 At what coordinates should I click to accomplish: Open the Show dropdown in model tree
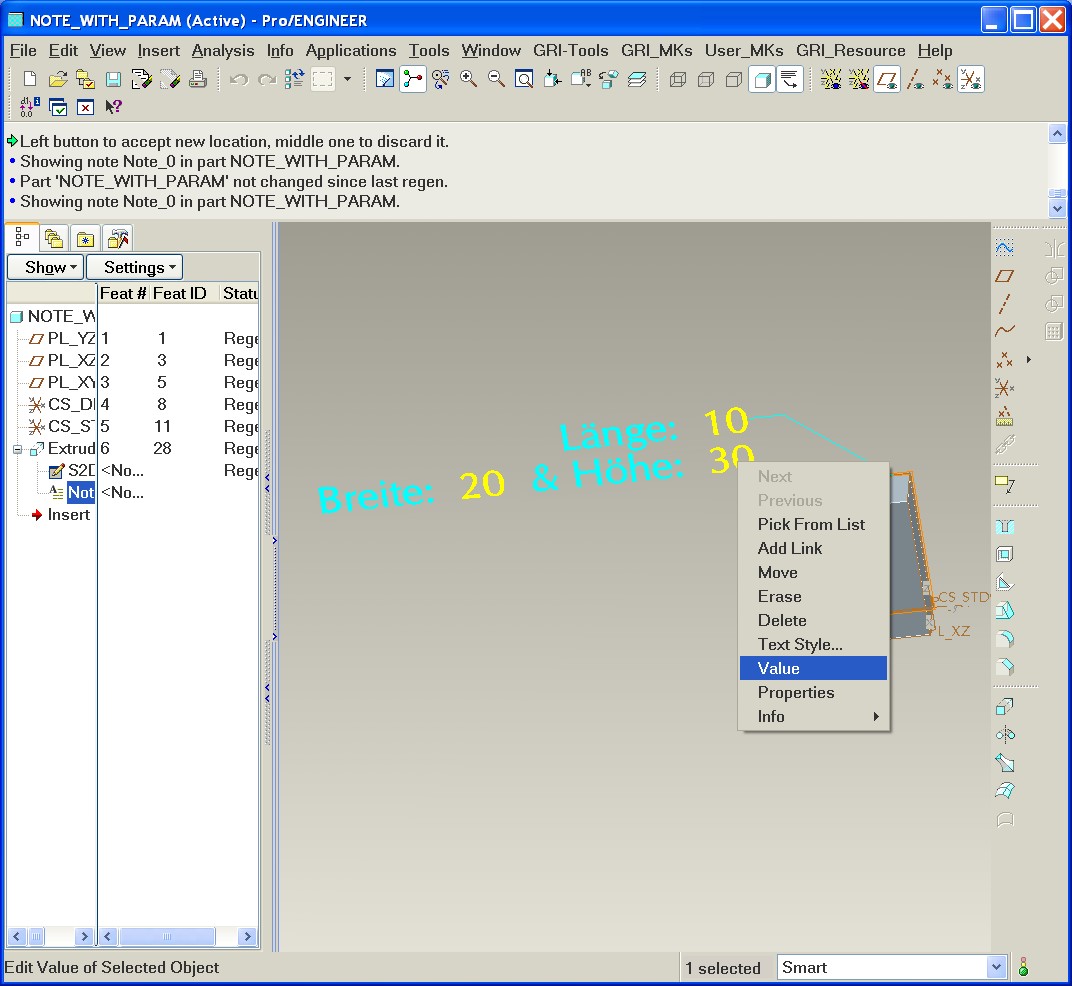click(45, 267)
